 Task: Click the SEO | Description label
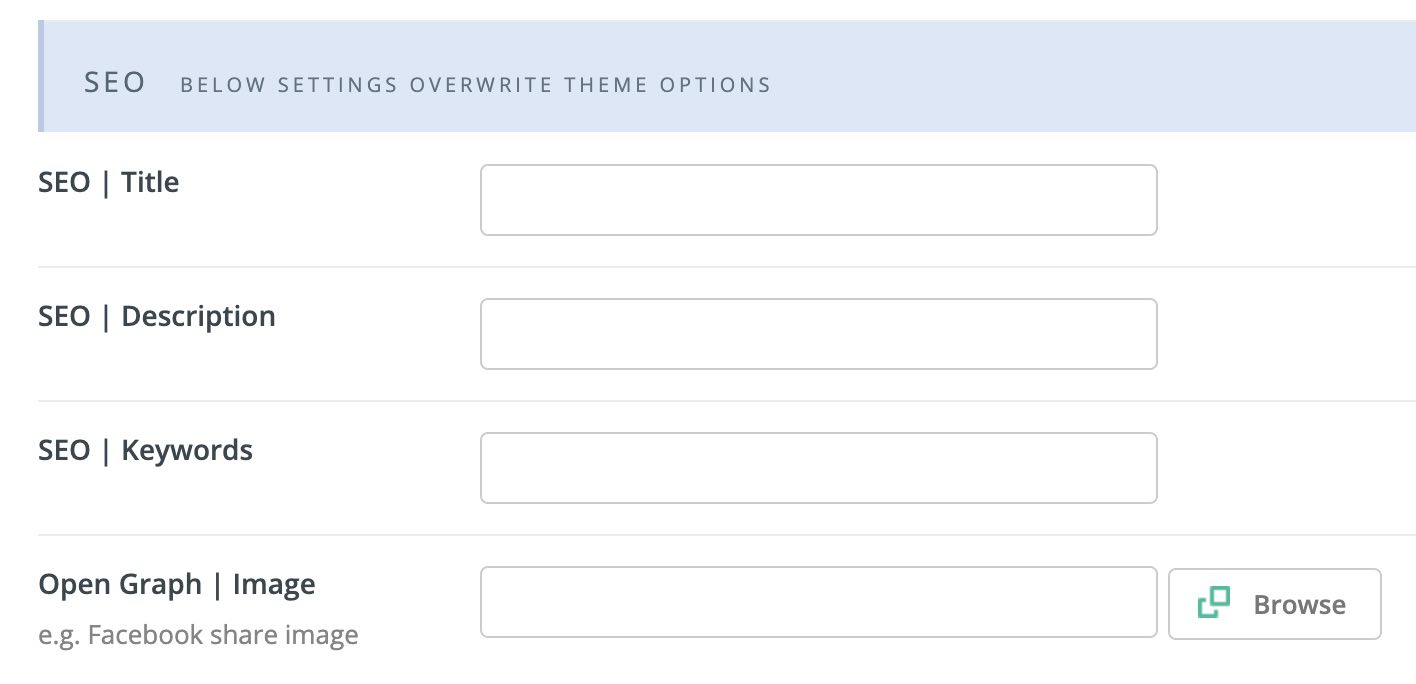tap(157, 316)
